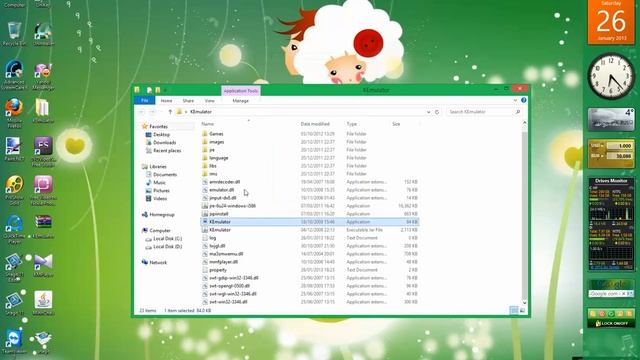The height and width of the screenshot is (360, 640).
Task: Open Yahoo Messenger desktop shortcut
Action: click(x=43, y=76)
